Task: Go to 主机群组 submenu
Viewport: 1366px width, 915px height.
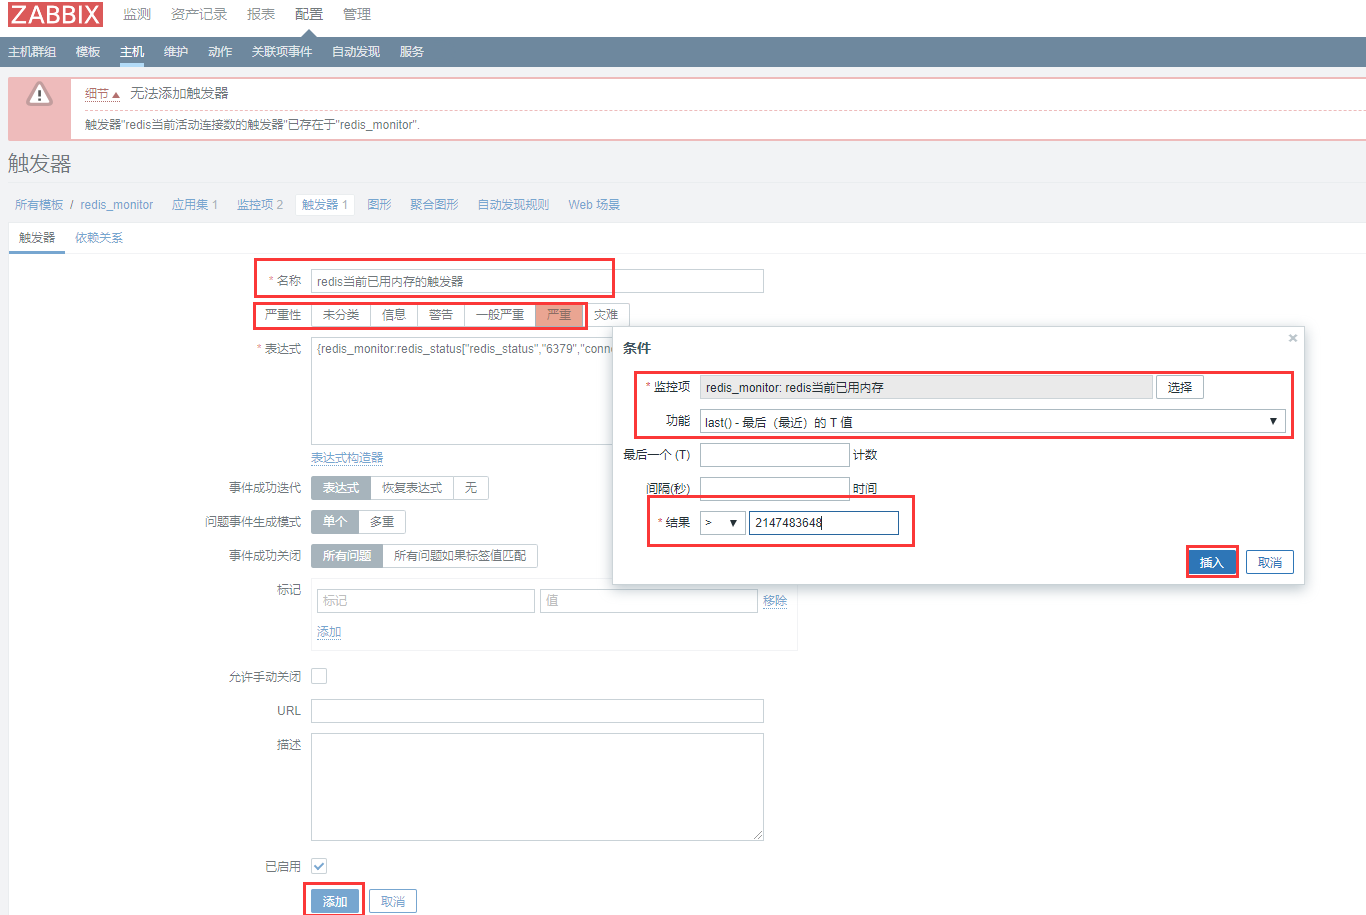Action: tap(32, 52)
